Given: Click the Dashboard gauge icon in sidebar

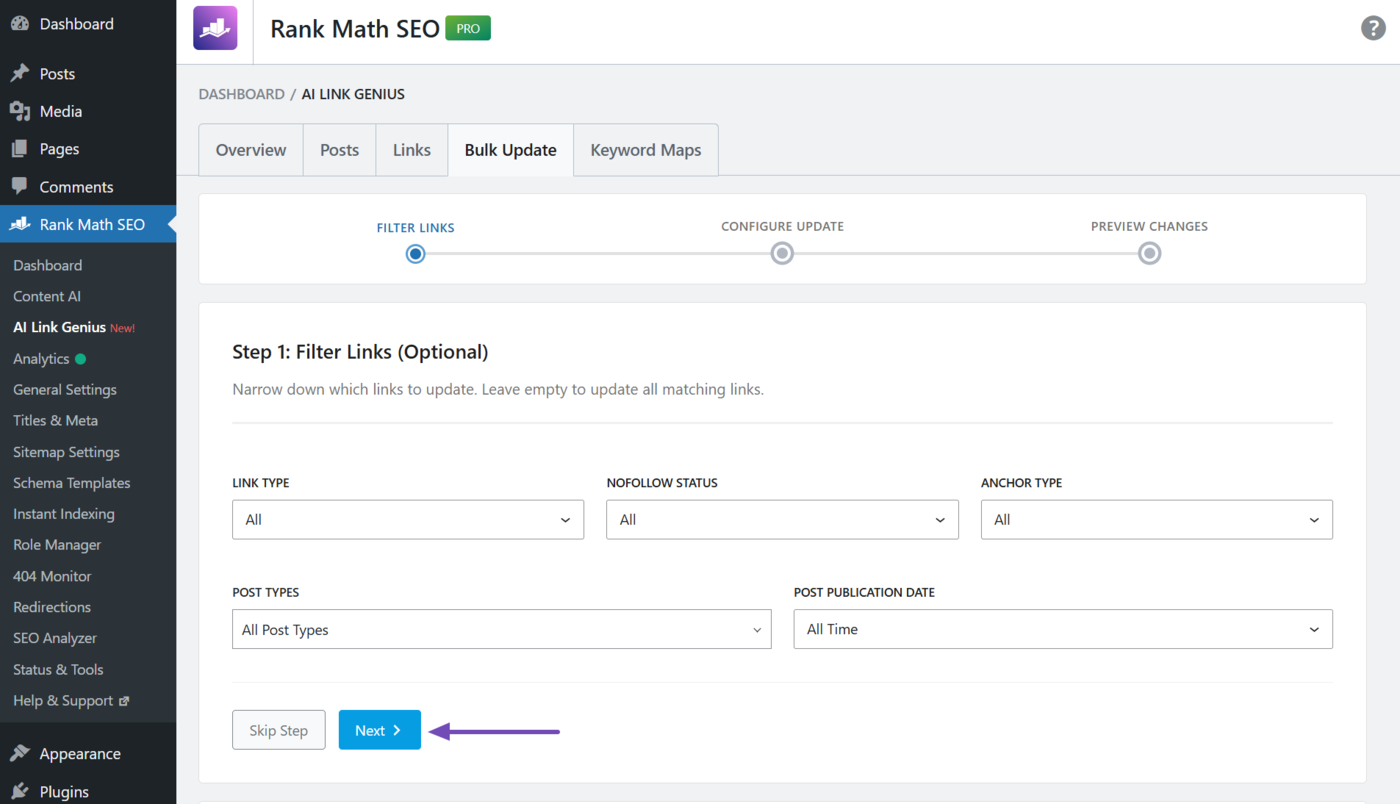Looking at the screenshot, I should pyautogui.click(x=19, y=24).
